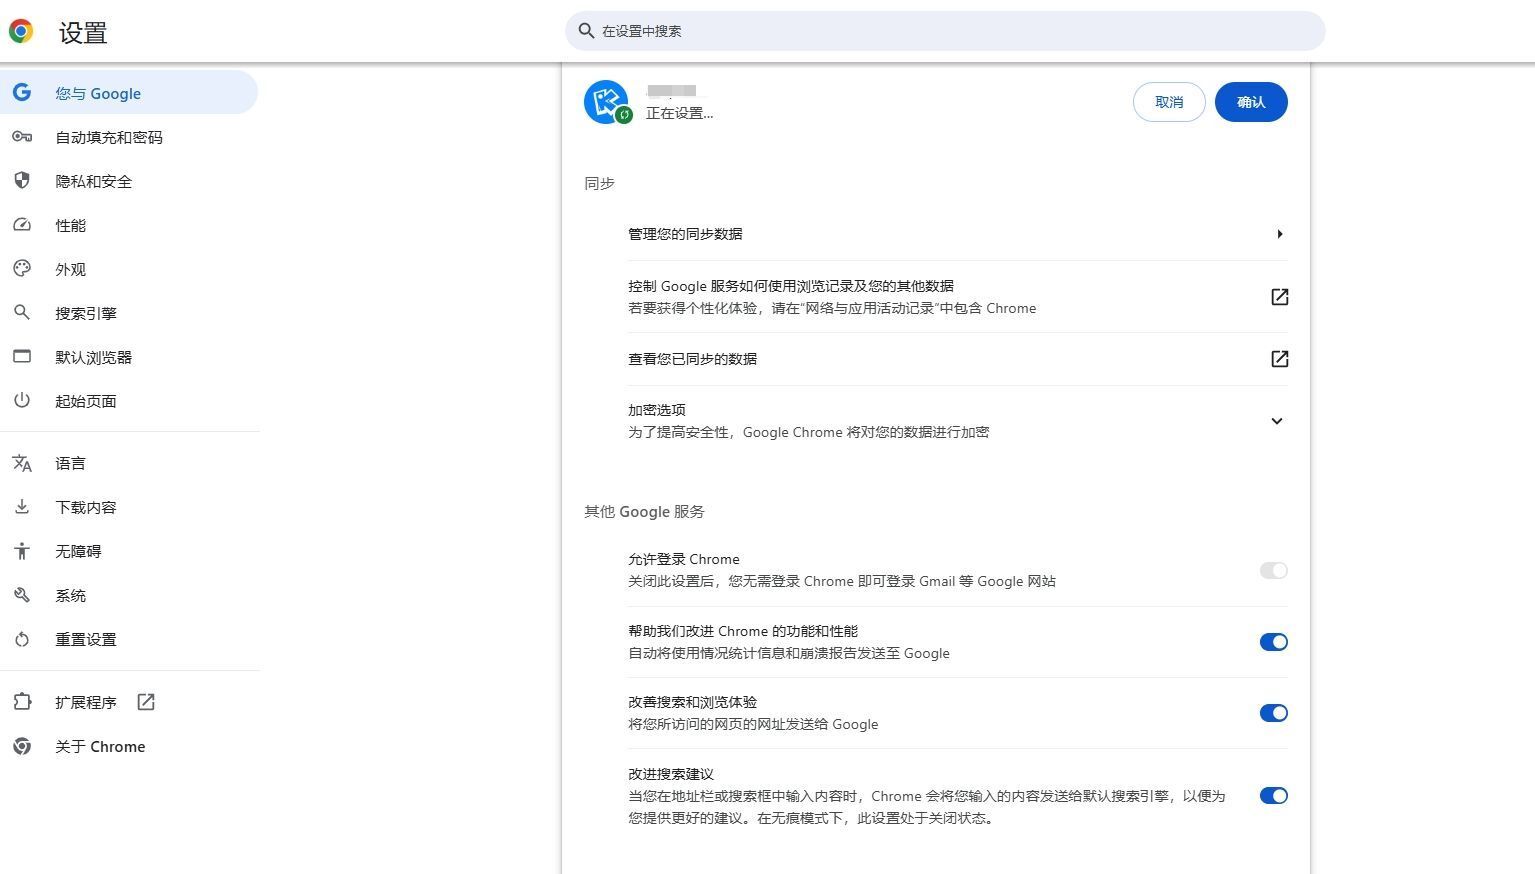Expand the 加密选项 section chevron
This screenshot has width=1535, height=874.
(x=1276, y=421)
